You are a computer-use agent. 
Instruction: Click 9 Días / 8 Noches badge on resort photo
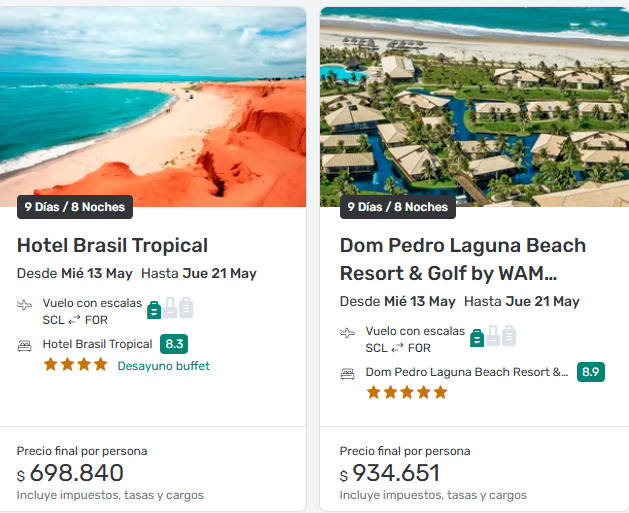pyautogui.click(x=398, y=207)
